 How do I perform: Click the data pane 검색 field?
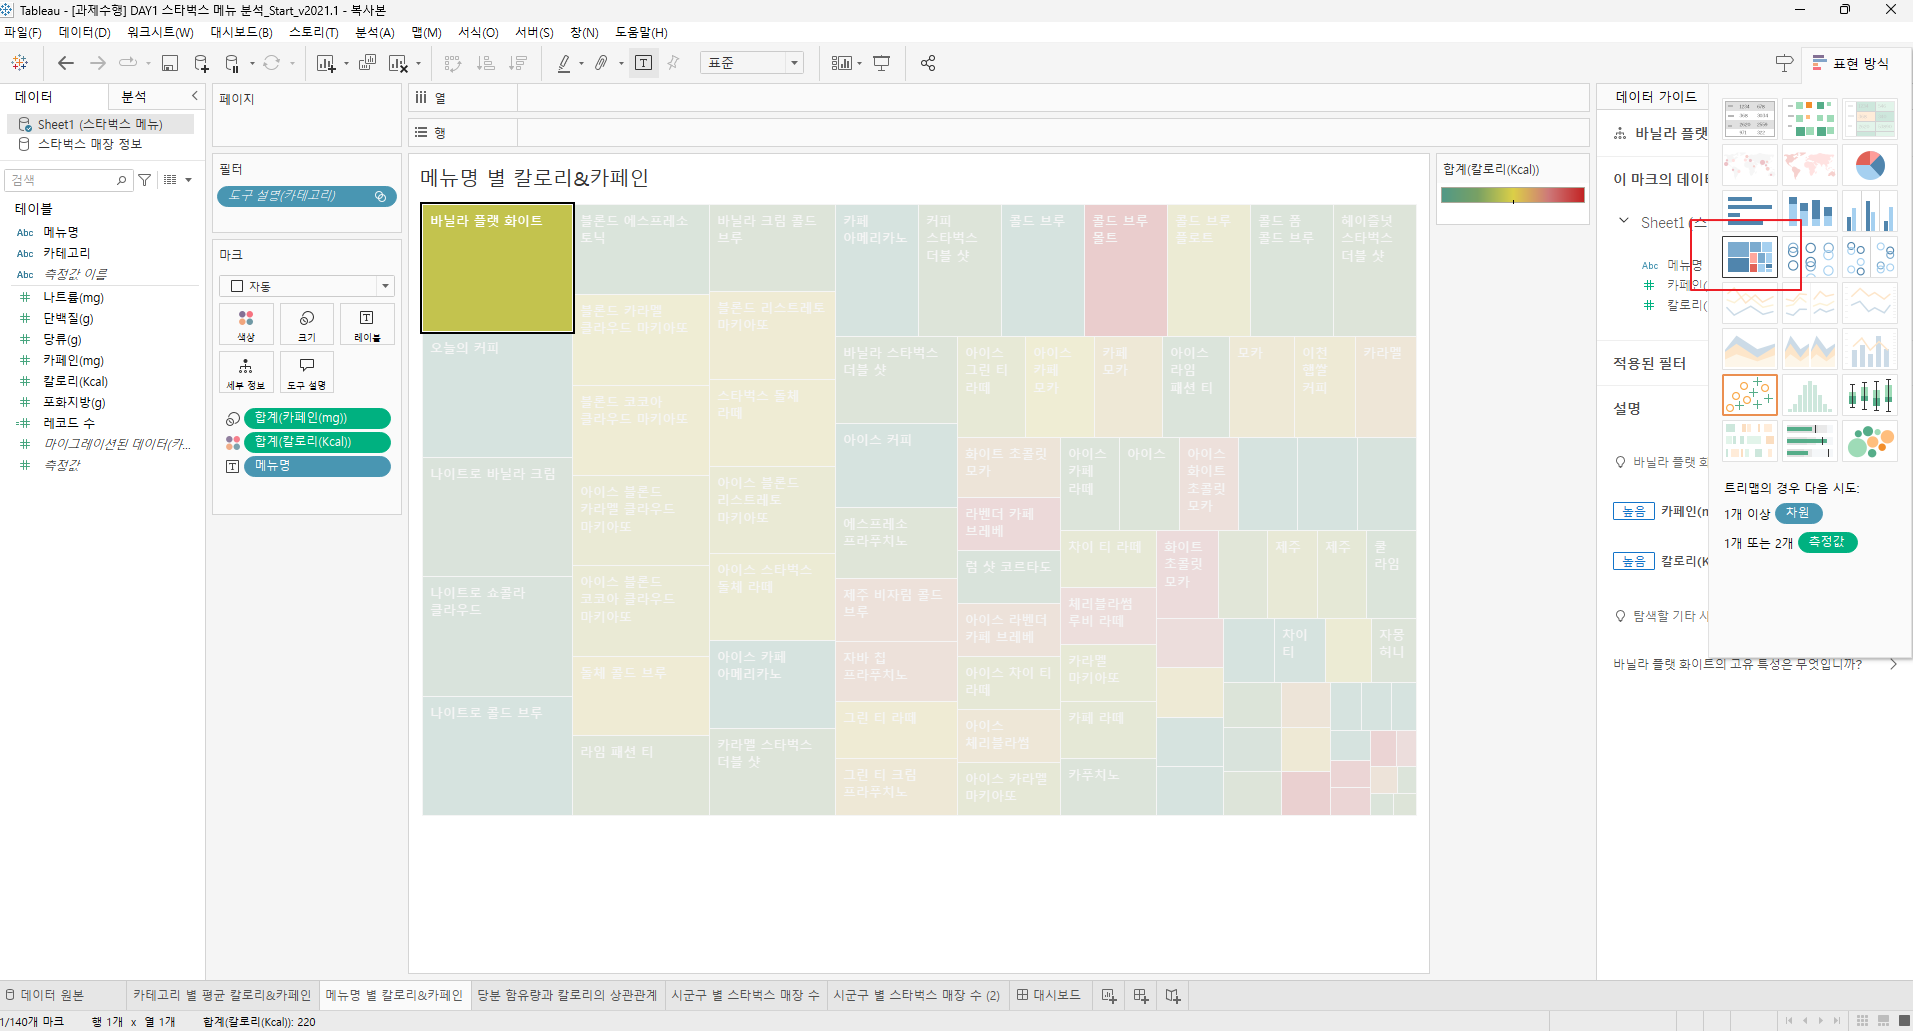[67, 180]
